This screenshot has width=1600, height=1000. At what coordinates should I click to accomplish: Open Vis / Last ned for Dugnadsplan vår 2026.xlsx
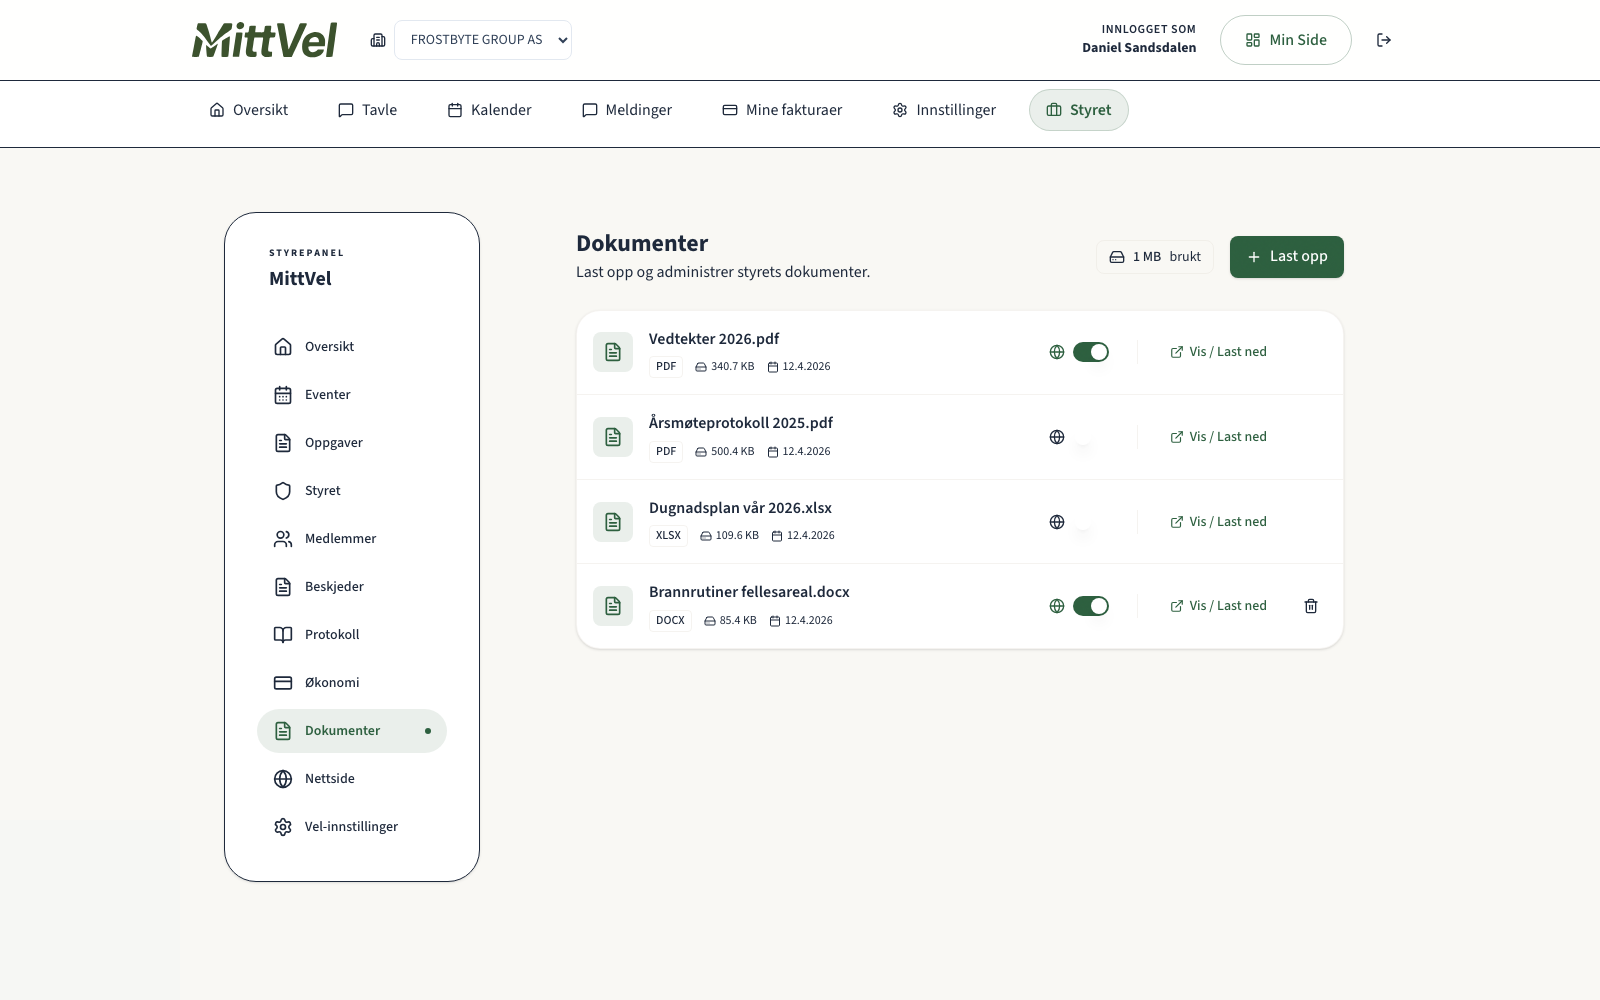click(x=1218, y=522)
